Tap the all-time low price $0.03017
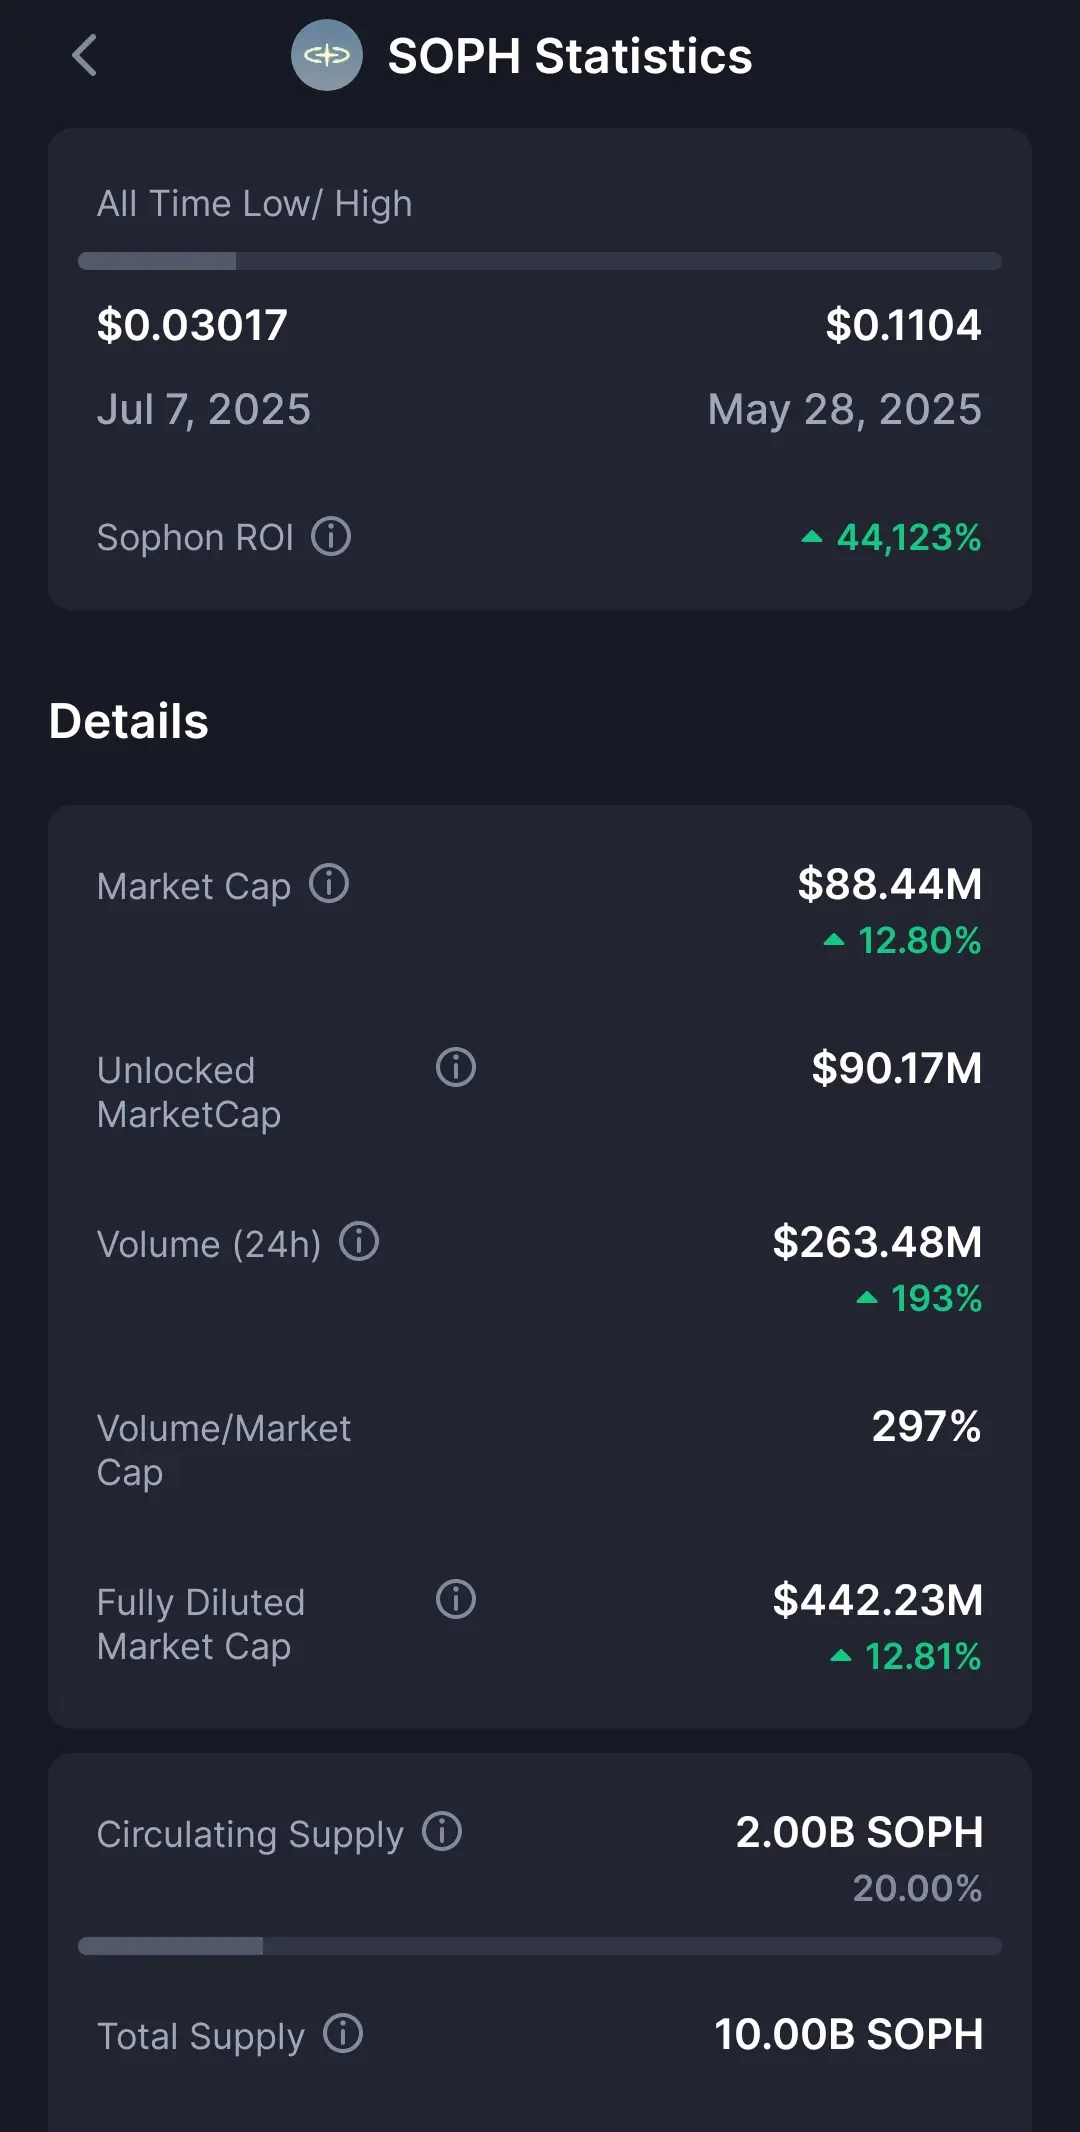Image resolution: width=1080 pixels, height=2132 pixels. 192,325
